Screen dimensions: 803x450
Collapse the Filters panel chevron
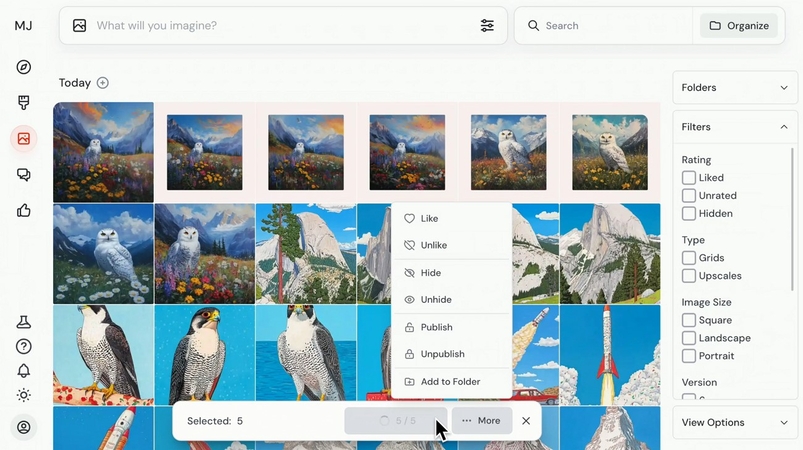click(784, 126)
